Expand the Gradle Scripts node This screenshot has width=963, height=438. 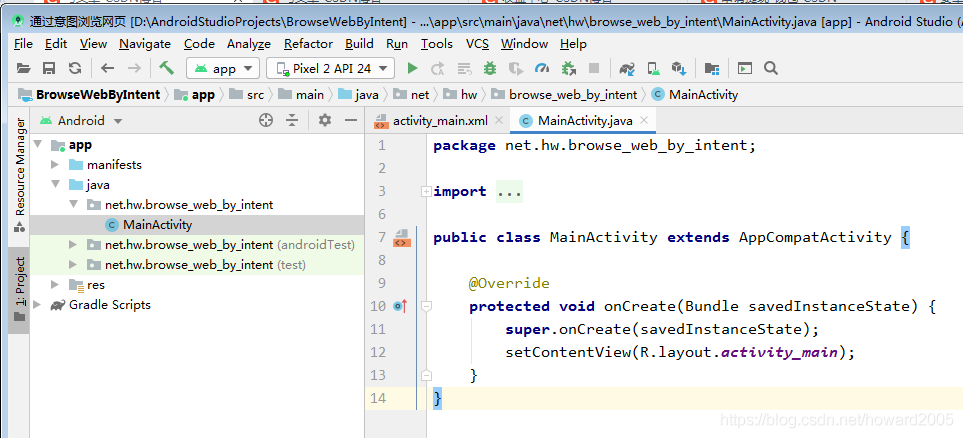[x=38, y=305]
